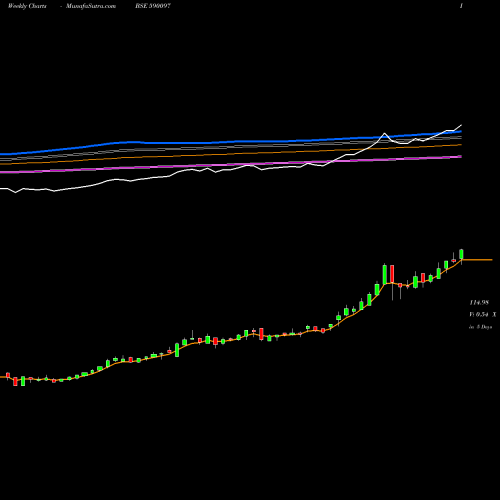
Task: Click the MunafaSutra.com label
Action: [x=91, y=6]
